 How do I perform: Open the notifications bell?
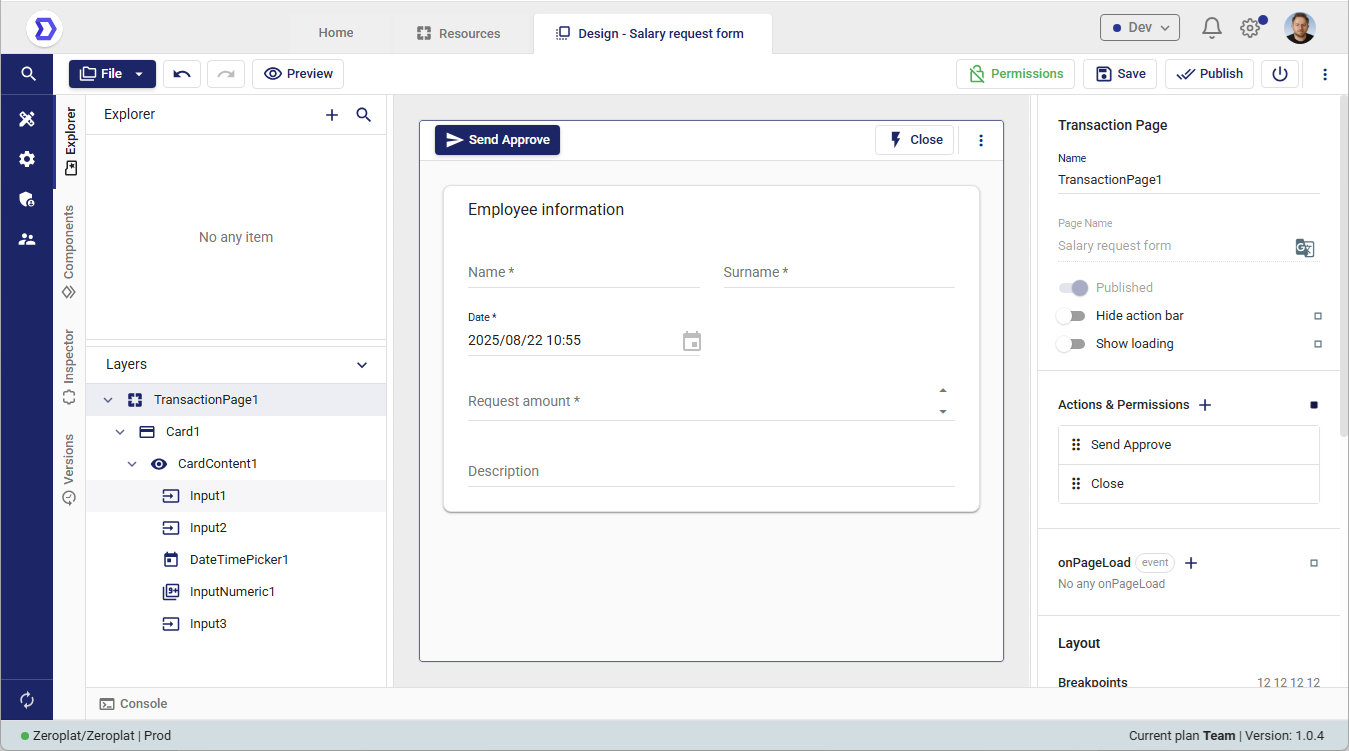pyautogui.click(x=1211, y=28)
